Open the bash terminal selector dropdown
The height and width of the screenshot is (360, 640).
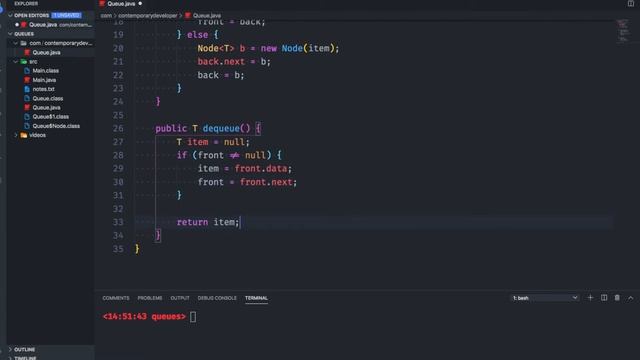[545, 298]
